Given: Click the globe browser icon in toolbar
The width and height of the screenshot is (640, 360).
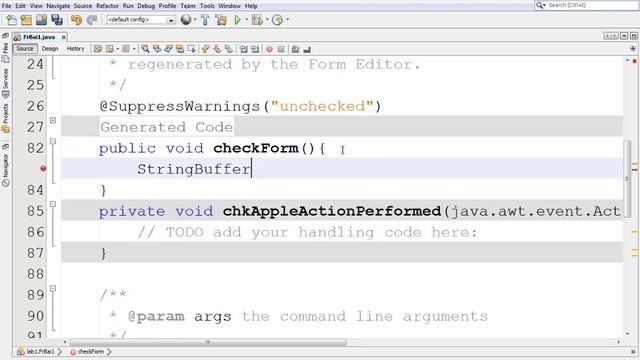Looking at the screenshot, I should pyautogui.click(x=186, y=20).
